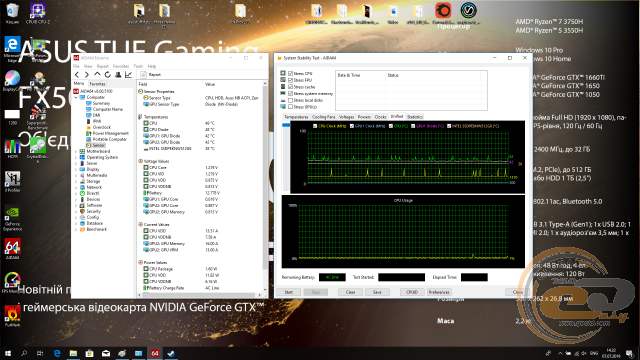Open Microsoft Store from the taskbar
This screenshot has width=640, height=360.
point(89,353)
